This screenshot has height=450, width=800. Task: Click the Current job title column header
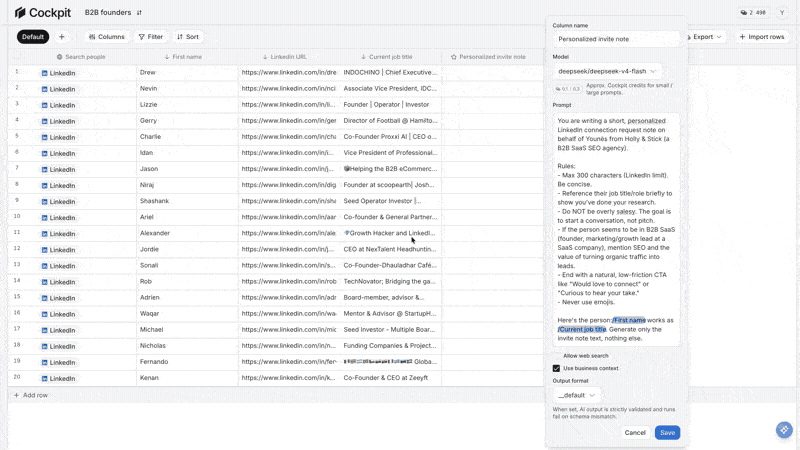pos(386,57)
